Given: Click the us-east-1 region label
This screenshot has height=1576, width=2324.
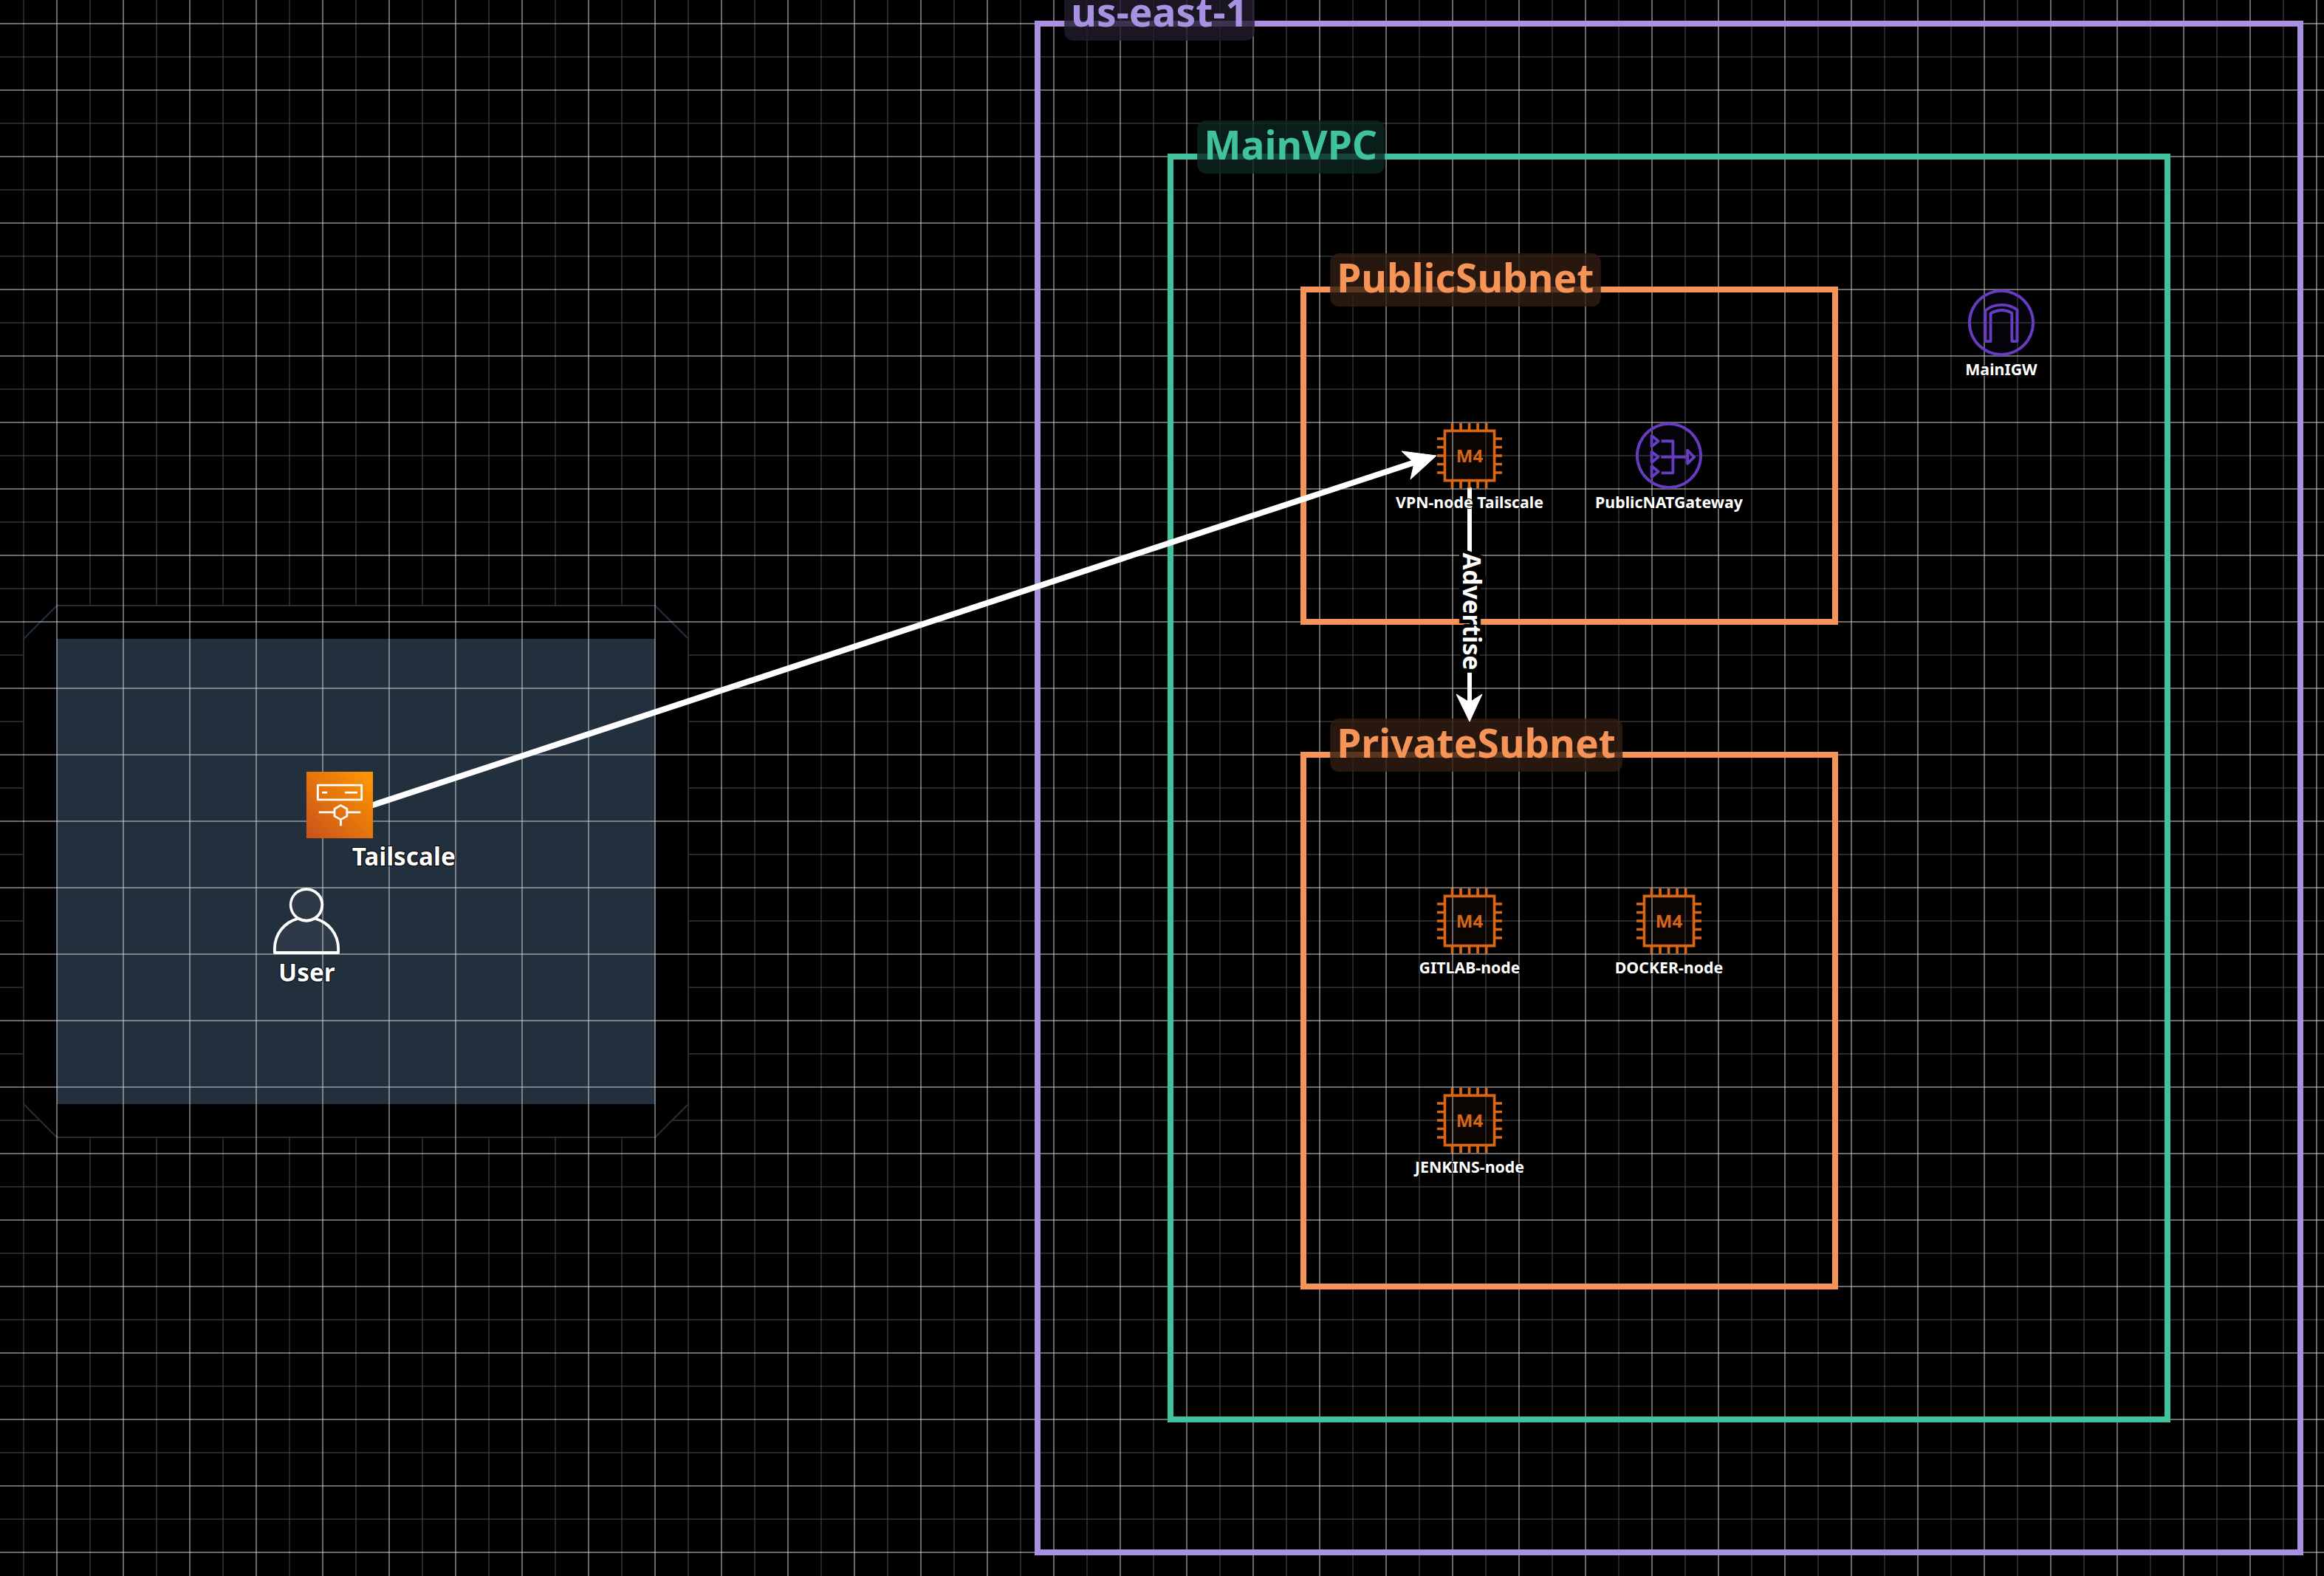Looking at the screenshot, I should tap(1158, 15).
